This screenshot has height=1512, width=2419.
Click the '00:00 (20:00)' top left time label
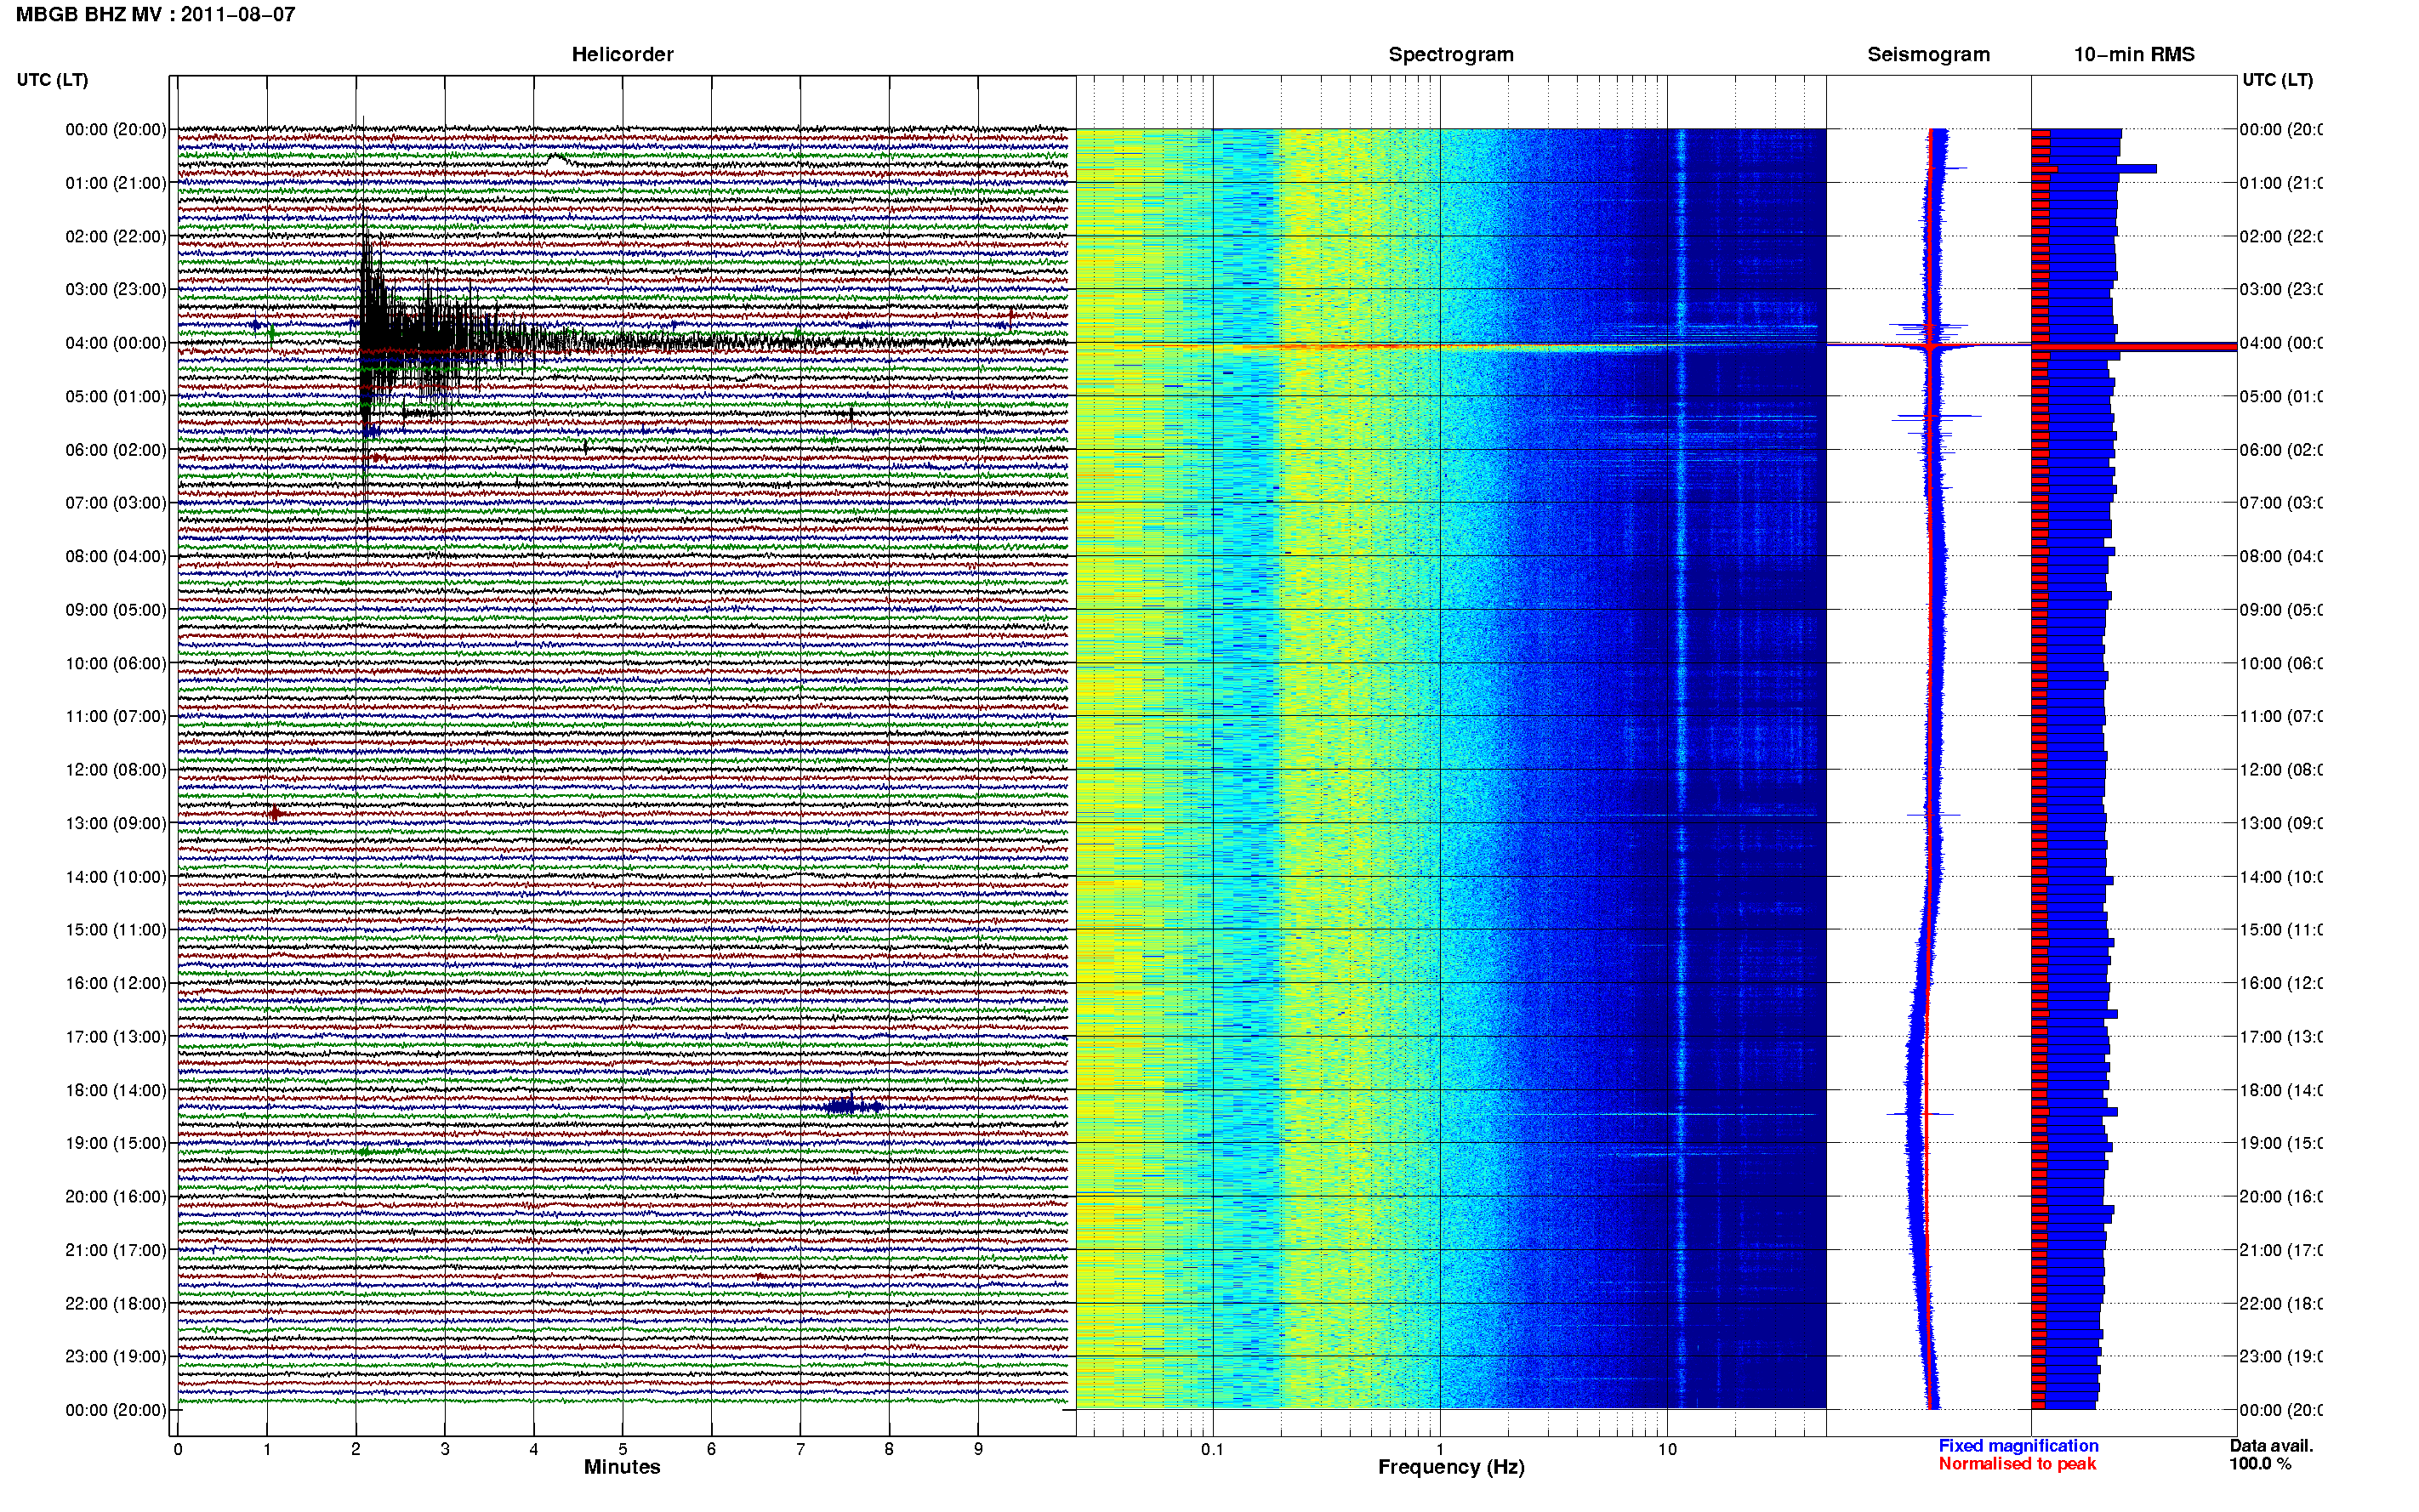(x=116, y=129)
